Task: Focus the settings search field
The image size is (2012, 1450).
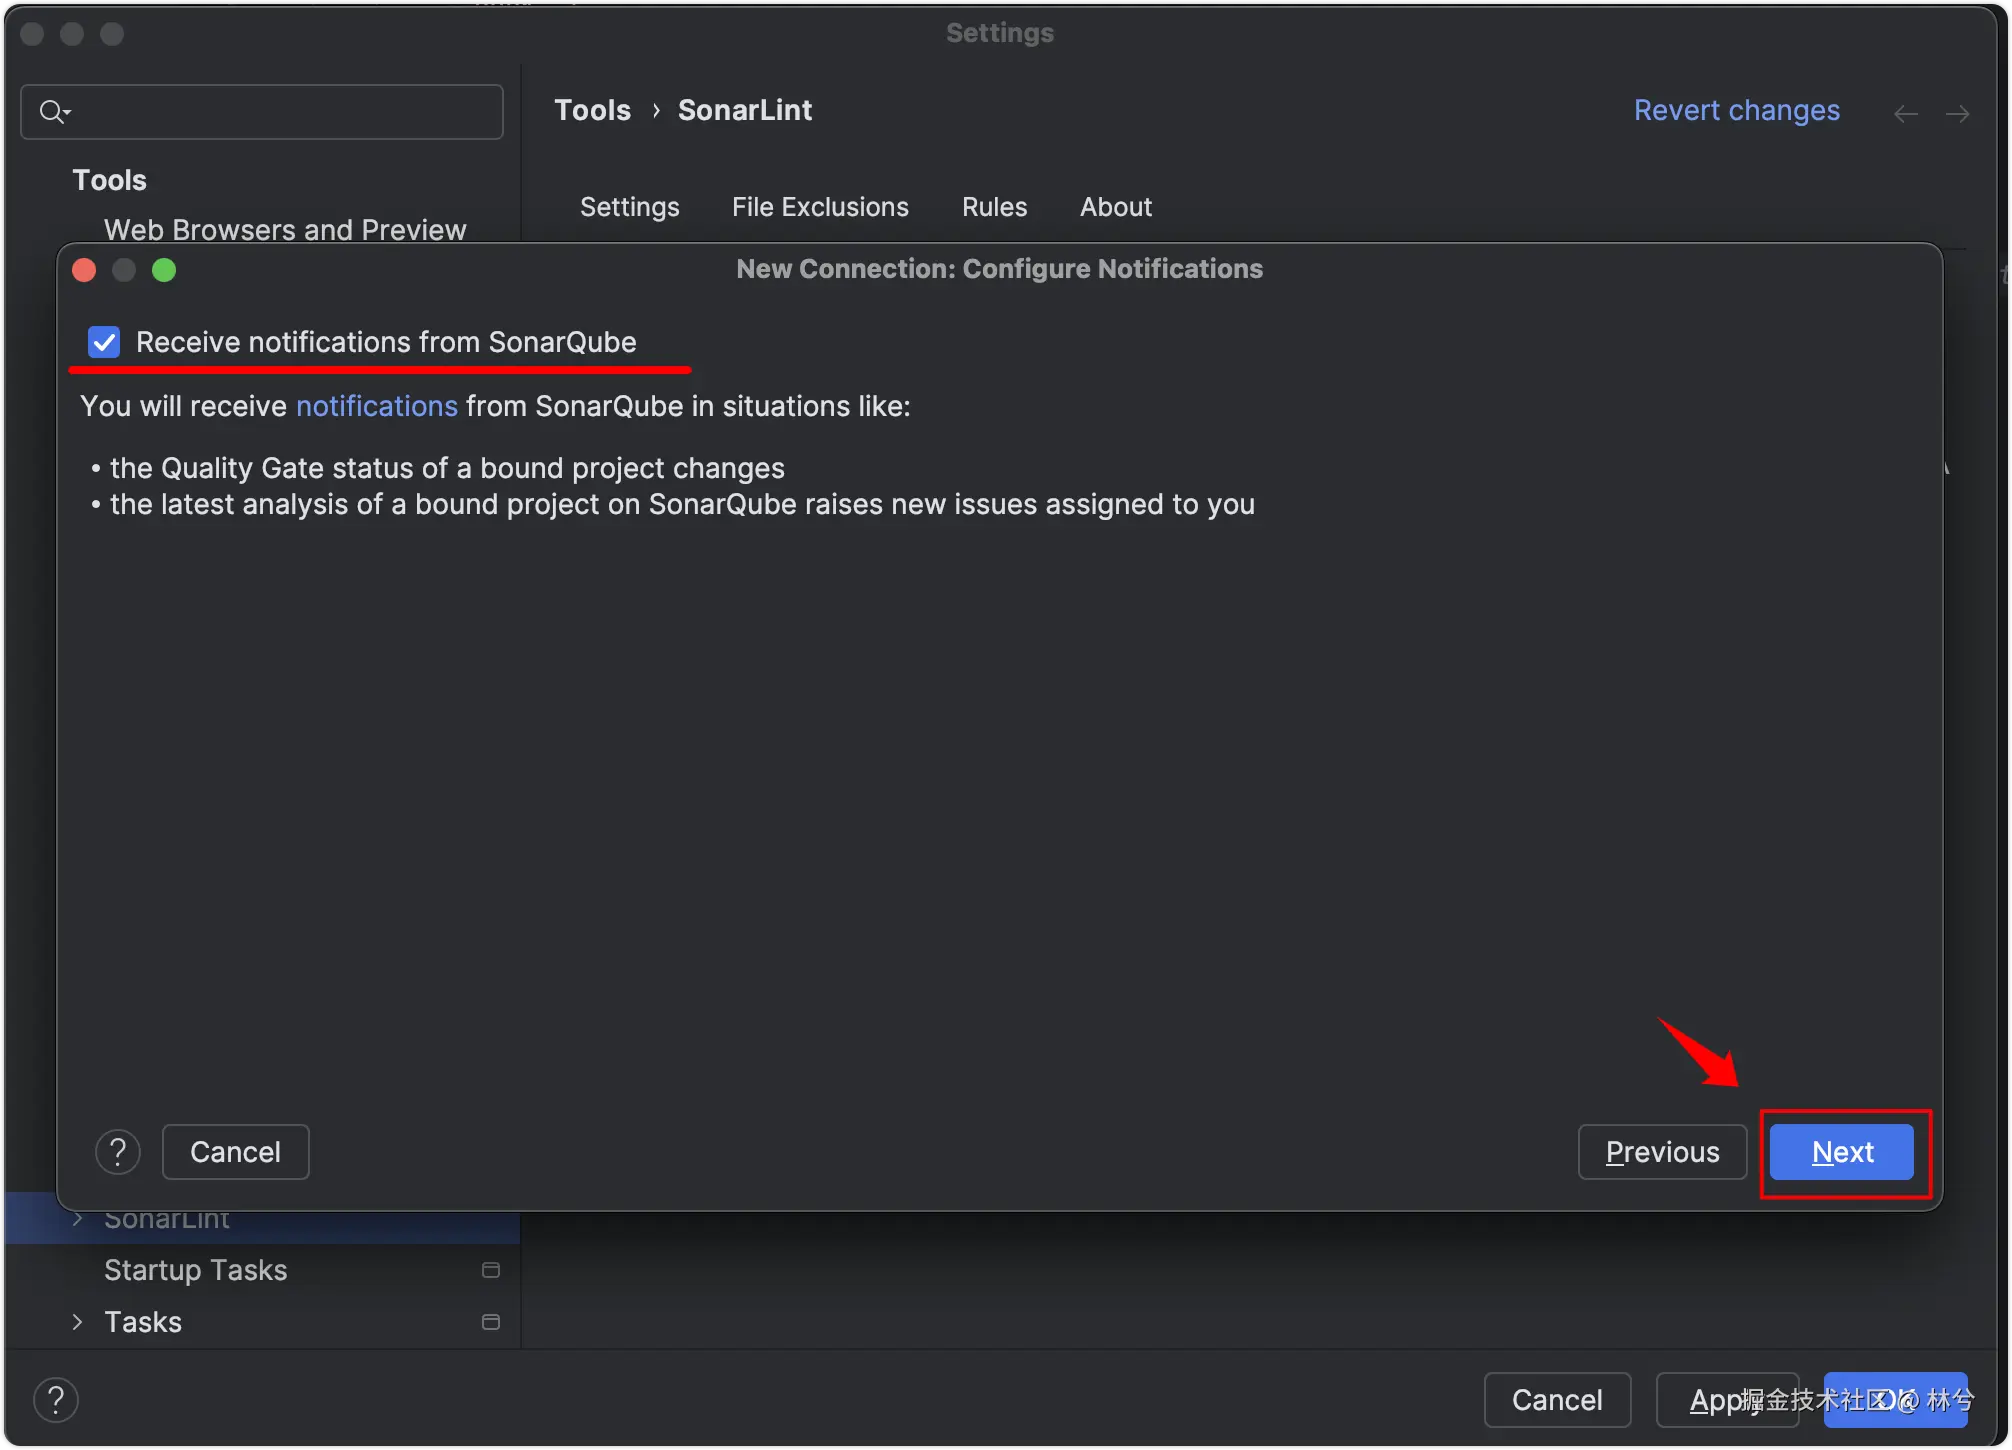Action: tap(280, 111)
